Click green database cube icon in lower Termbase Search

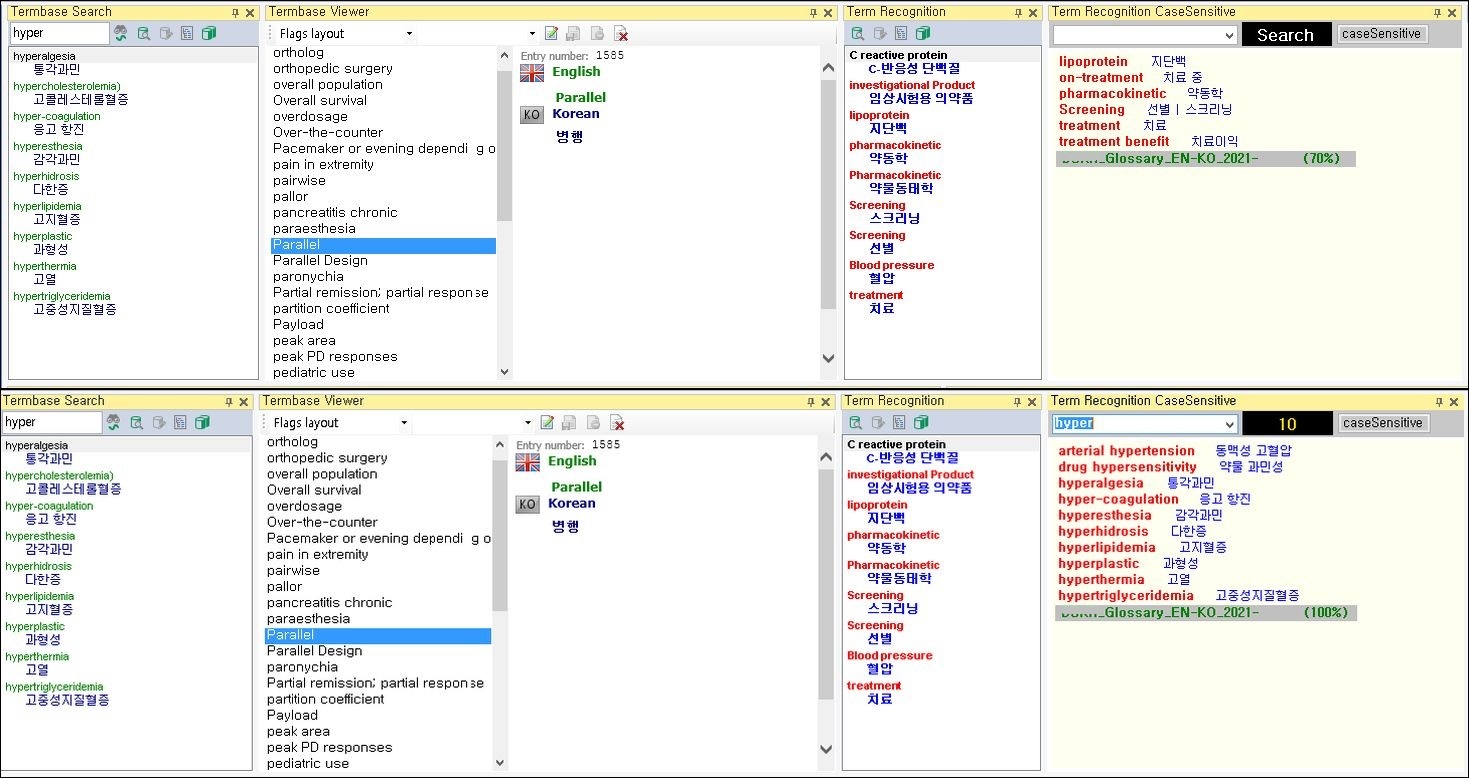[x=202, y=422]
